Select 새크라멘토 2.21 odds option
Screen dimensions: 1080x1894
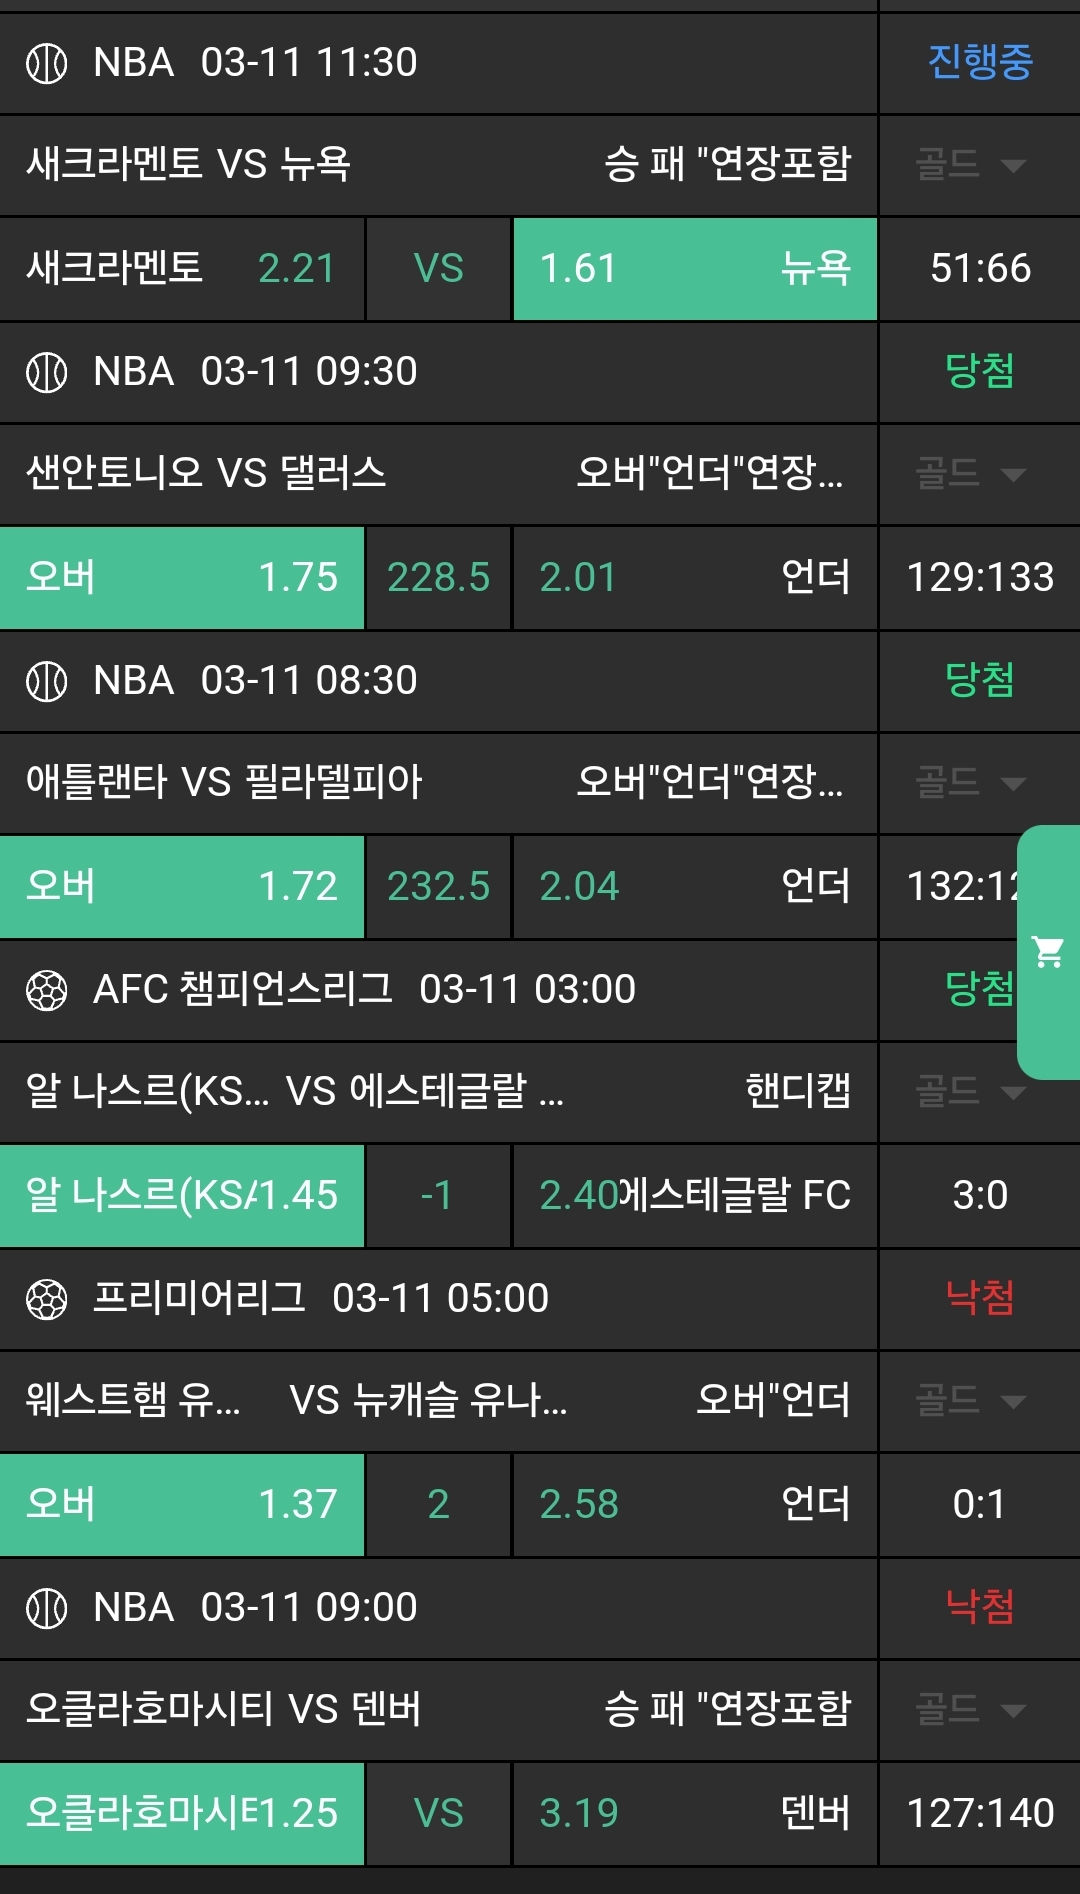pyautogui.click(x=182, y=268)
